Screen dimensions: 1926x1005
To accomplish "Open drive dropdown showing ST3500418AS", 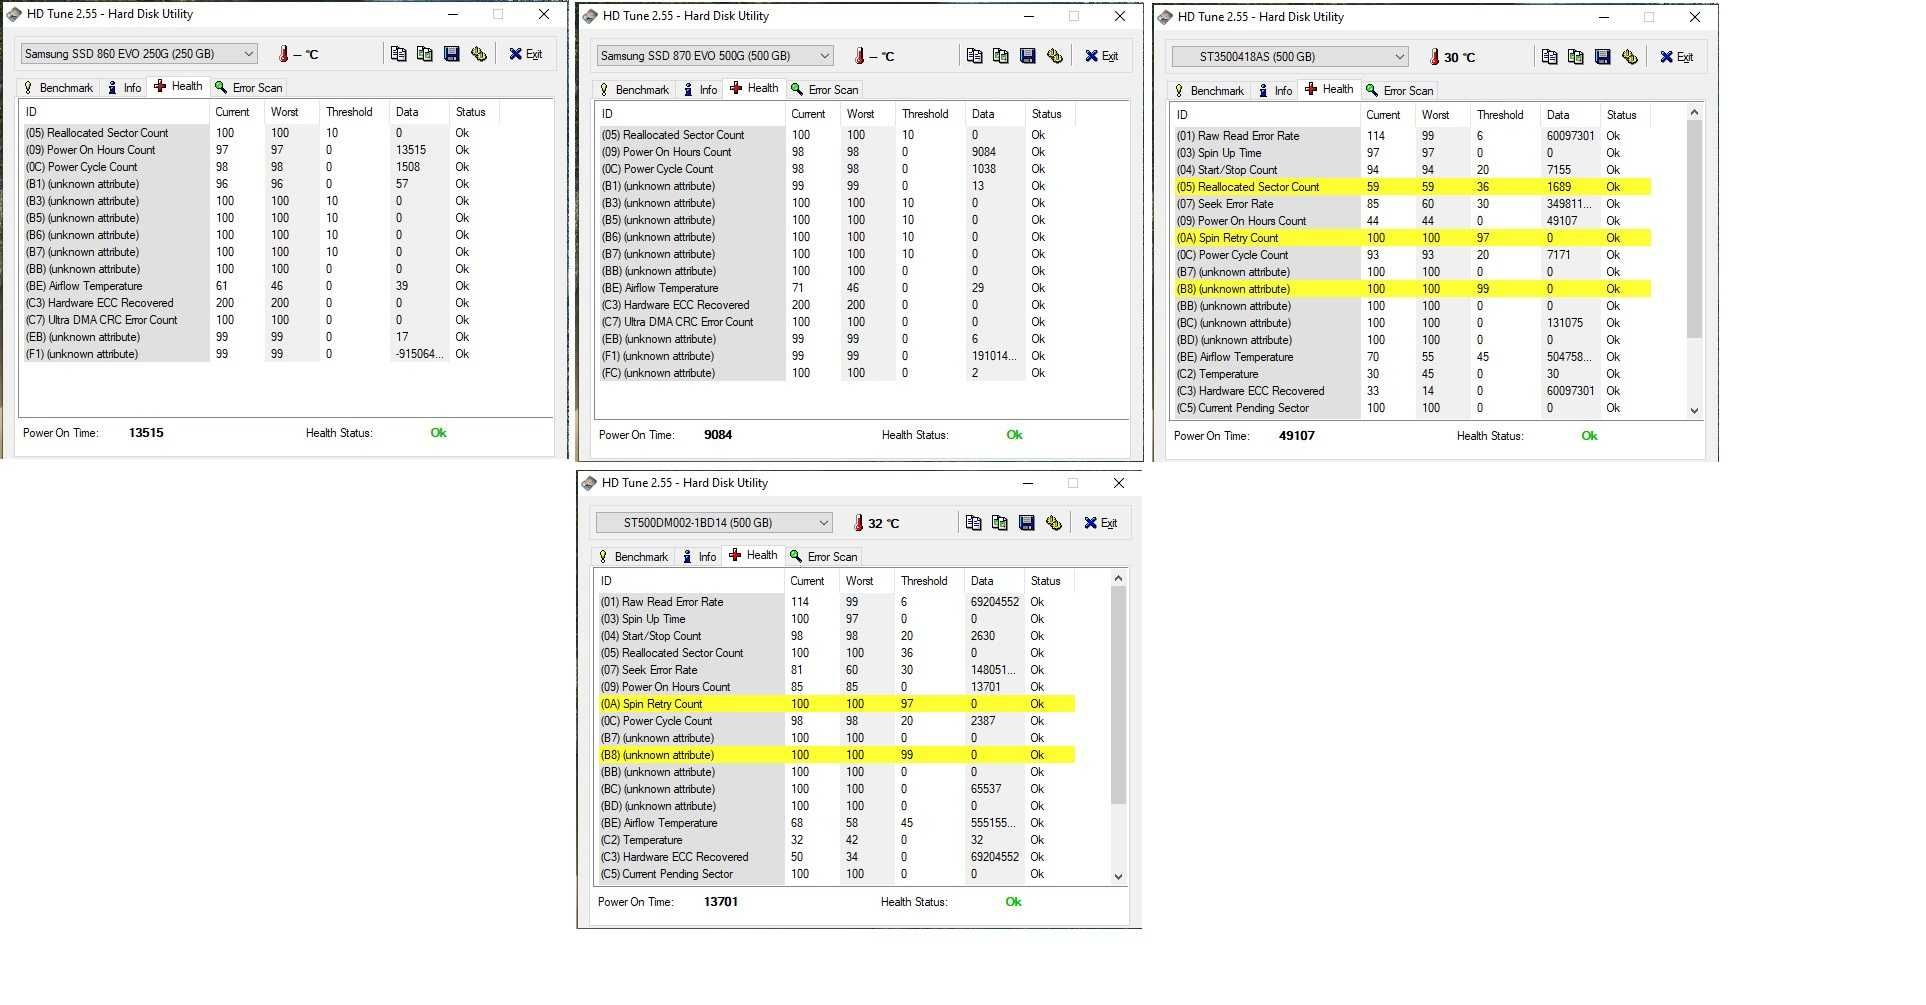I will [x=1290, y=57].
